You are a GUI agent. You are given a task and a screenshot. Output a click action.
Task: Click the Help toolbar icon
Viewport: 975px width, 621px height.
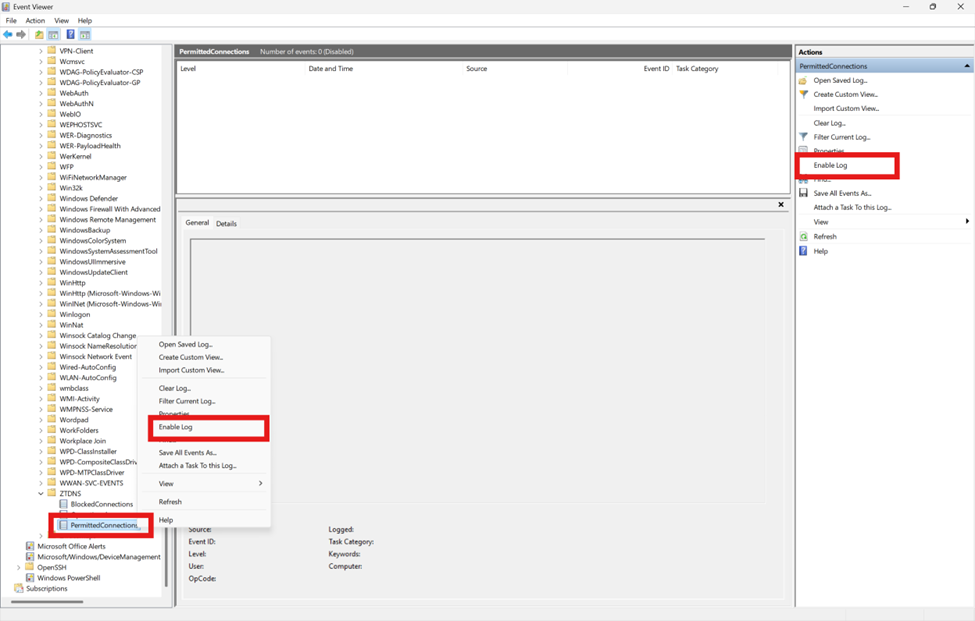point(70,33)
